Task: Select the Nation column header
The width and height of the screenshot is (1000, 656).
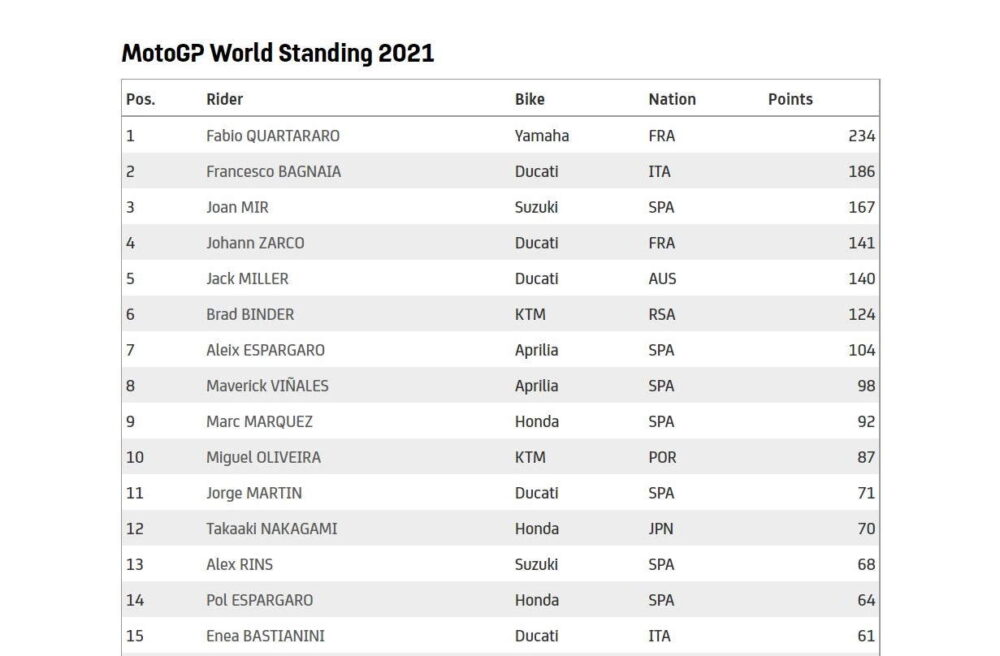Action: point(672,99)
